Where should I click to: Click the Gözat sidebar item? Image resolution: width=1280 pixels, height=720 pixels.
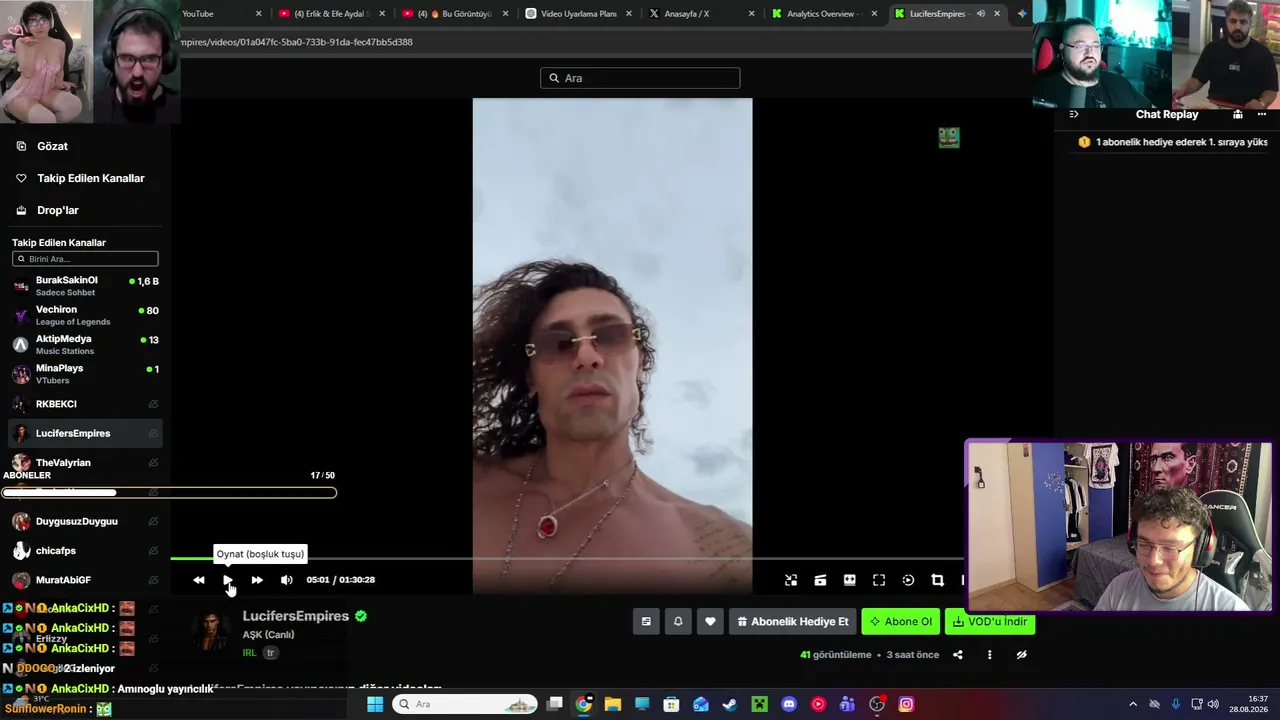click(85, 146)
